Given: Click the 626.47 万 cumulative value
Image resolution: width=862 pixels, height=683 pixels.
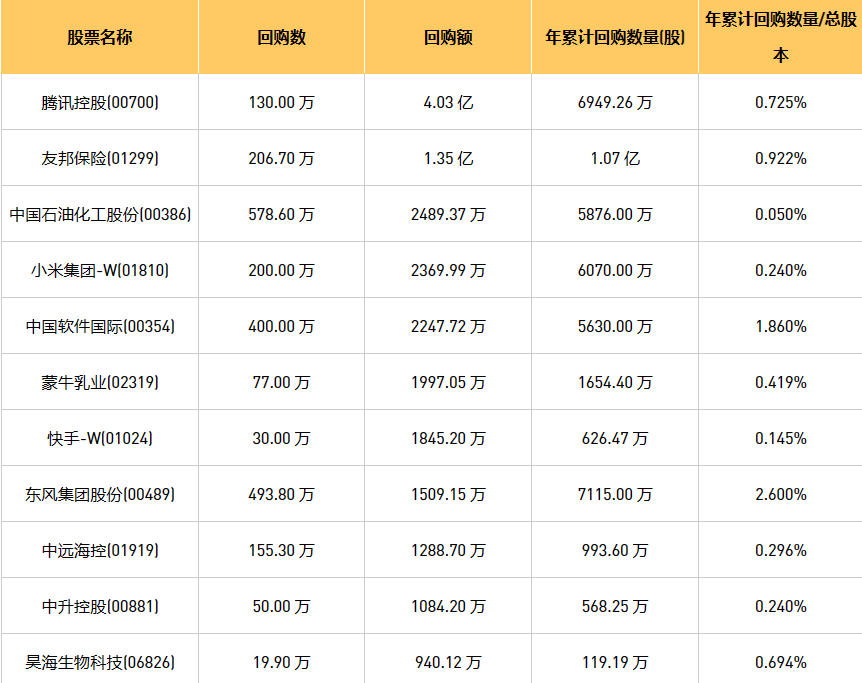Looking at the screenshot, I should tap(615, 439).
